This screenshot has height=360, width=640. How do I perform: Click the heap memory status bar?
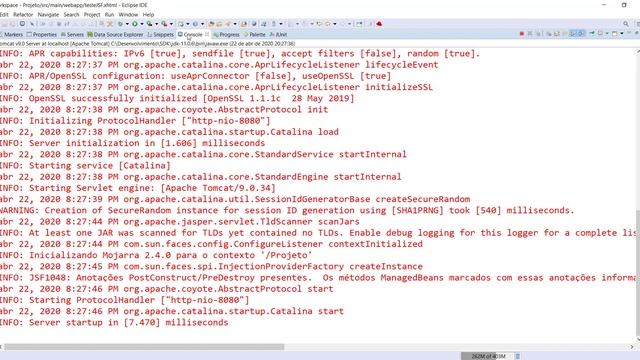(x=487, y=356)
